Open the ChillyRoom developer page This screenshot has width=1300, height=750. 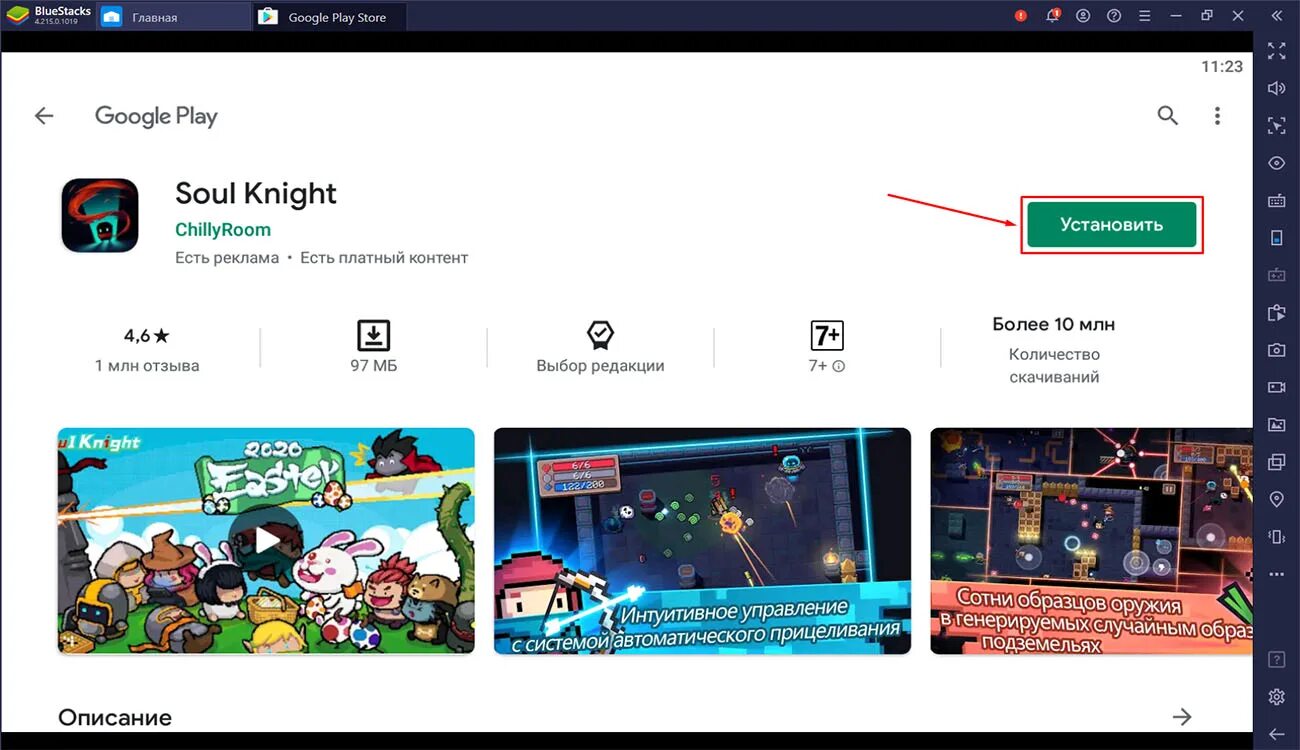point(223,229)
